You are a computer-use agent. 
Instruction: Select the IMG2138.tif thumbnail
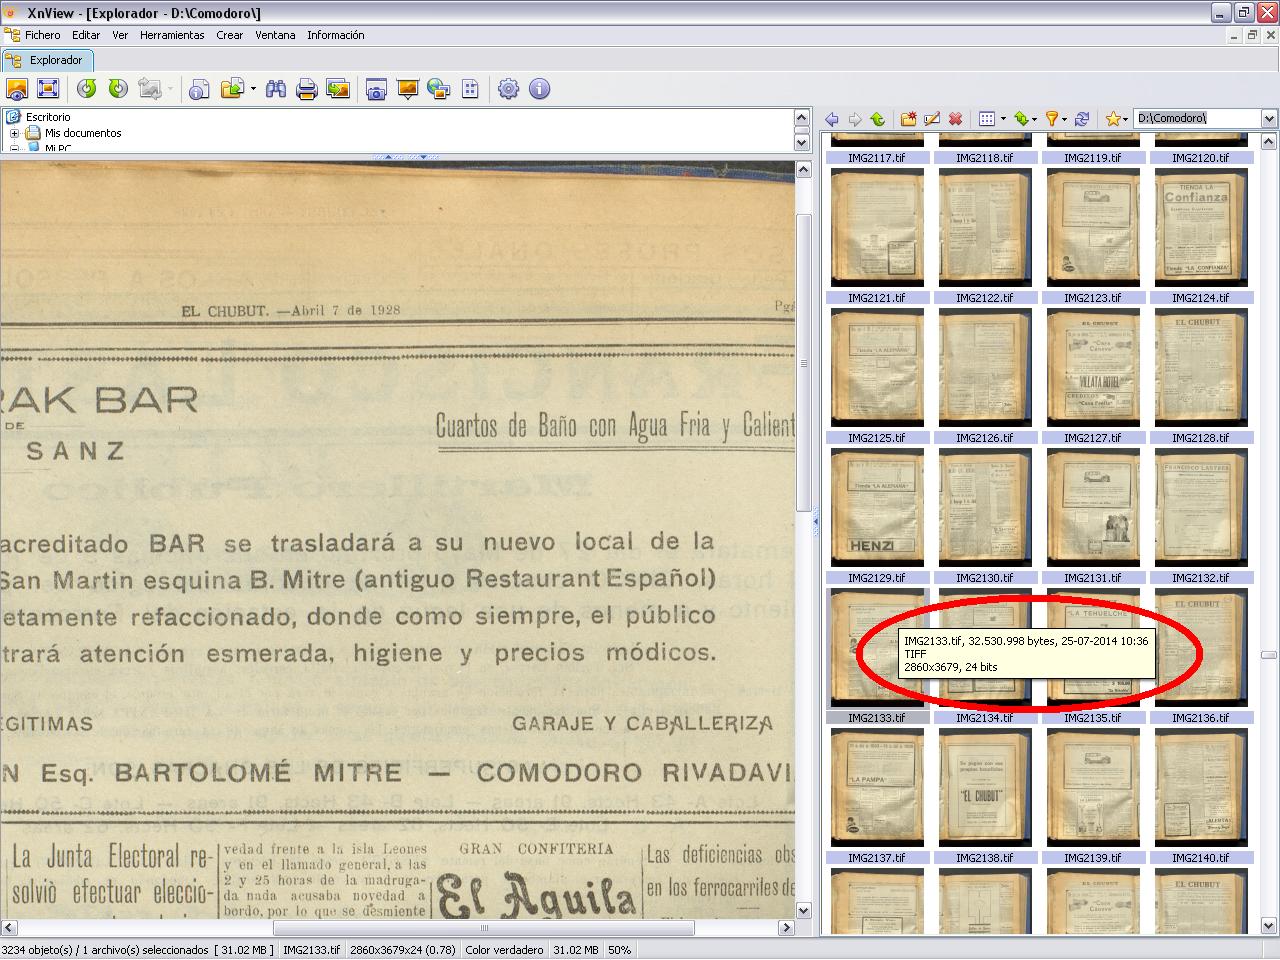point(985,787)
